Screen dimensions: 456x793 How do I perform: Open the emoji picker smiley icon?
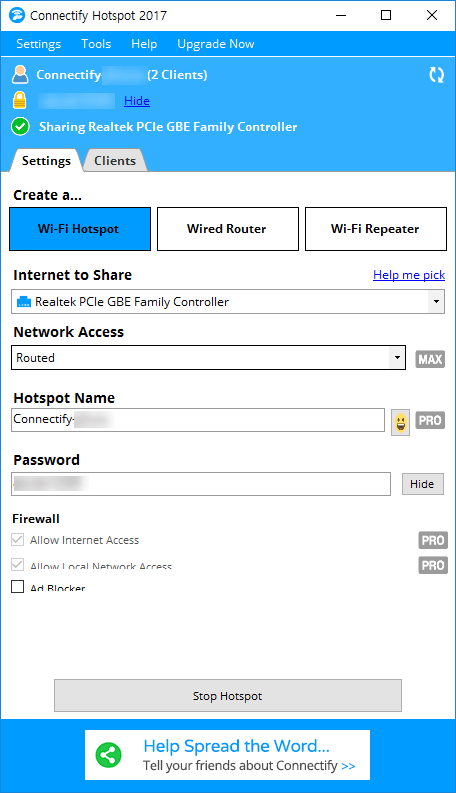point(400,422)
